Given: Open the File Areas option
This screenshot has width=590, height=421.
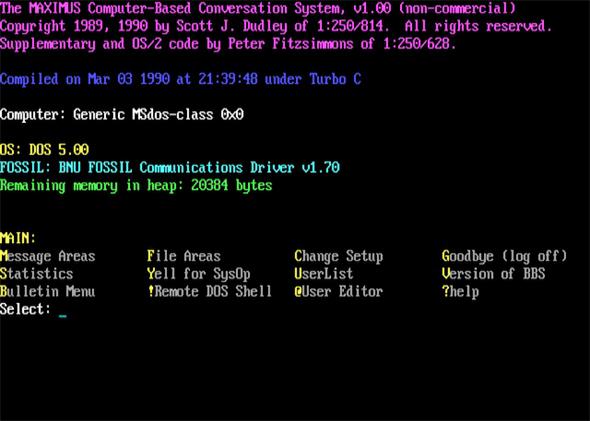Looking at the screenshot, I should click(184, 257).
